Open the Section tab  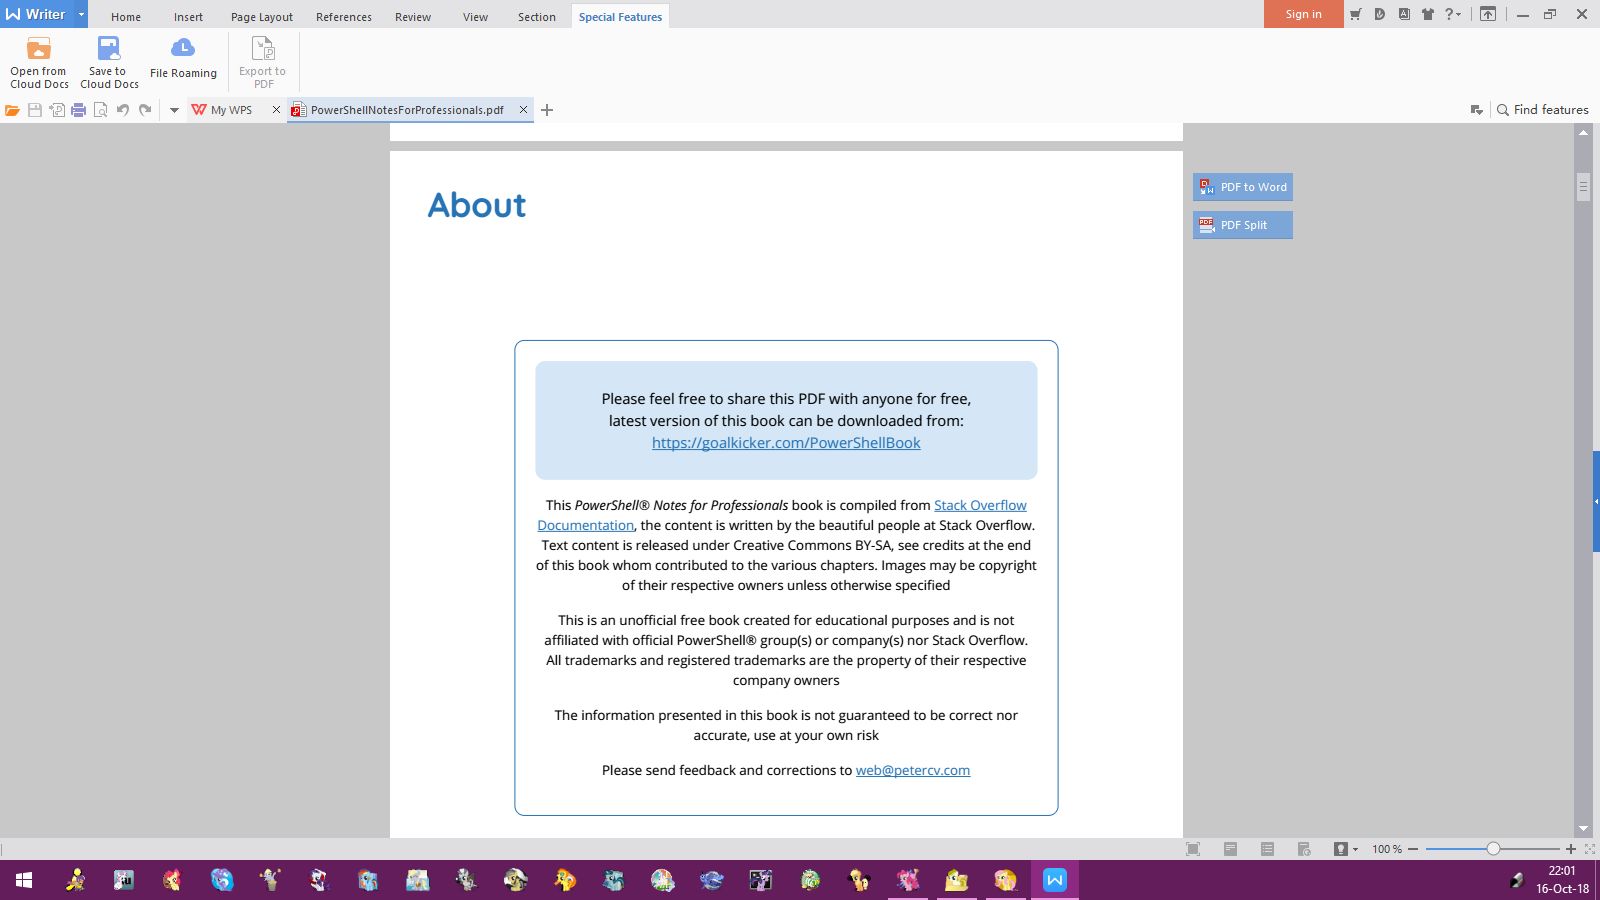click(x=537, y=17)
